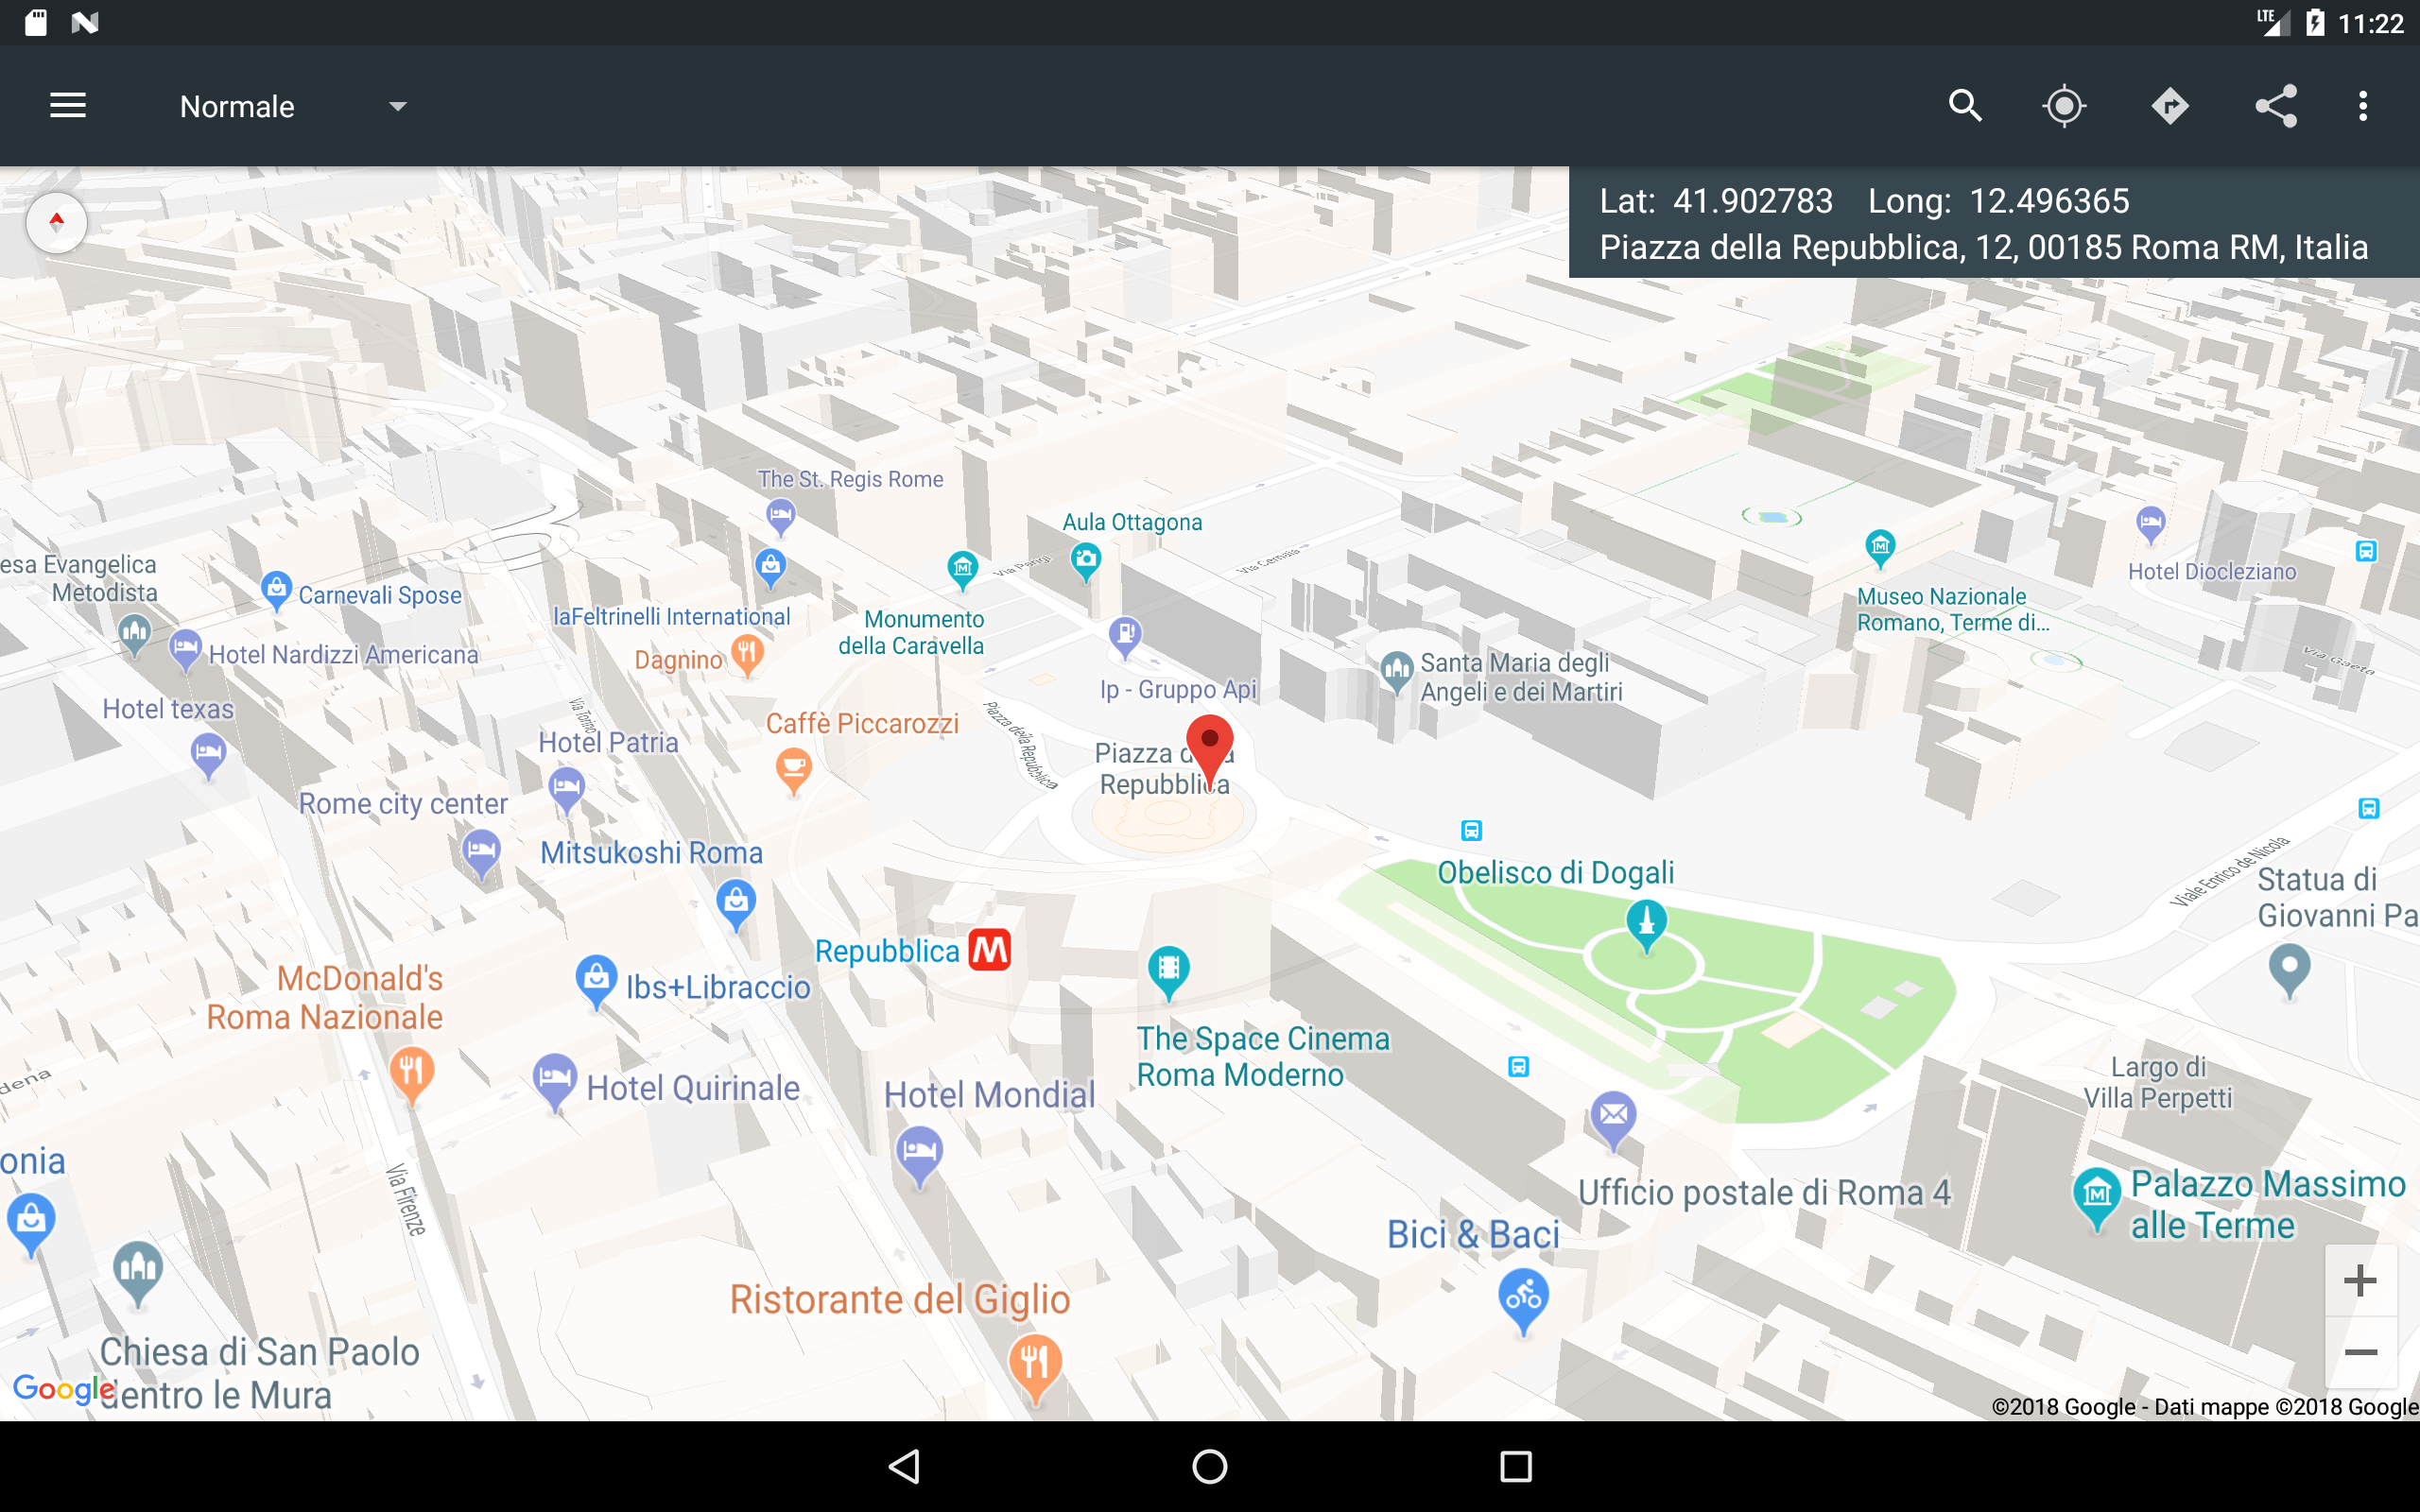Image resolution: width=2420 pixels, height=1512 pixels.
Task: Open the hamburger navigation menu
Action: pyautogui.click(x=68, y=106)
